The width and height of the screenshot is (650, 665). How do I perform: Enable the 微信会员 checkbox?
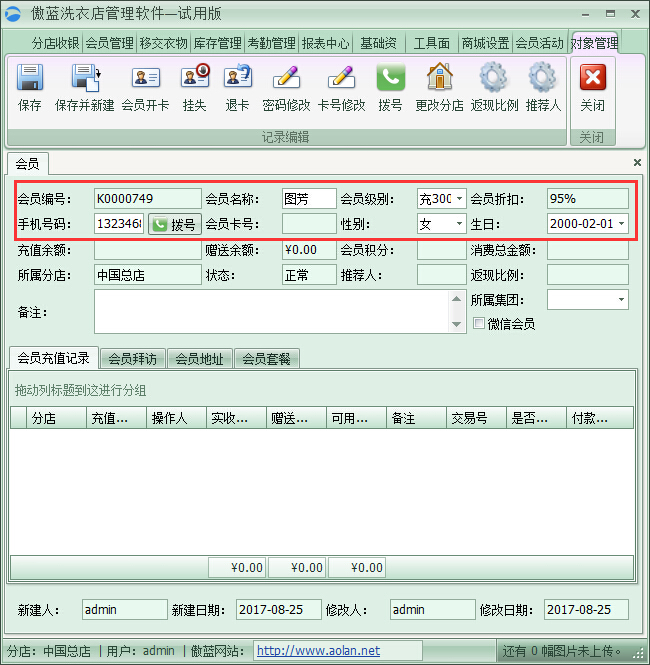click(x=480, y=324)
